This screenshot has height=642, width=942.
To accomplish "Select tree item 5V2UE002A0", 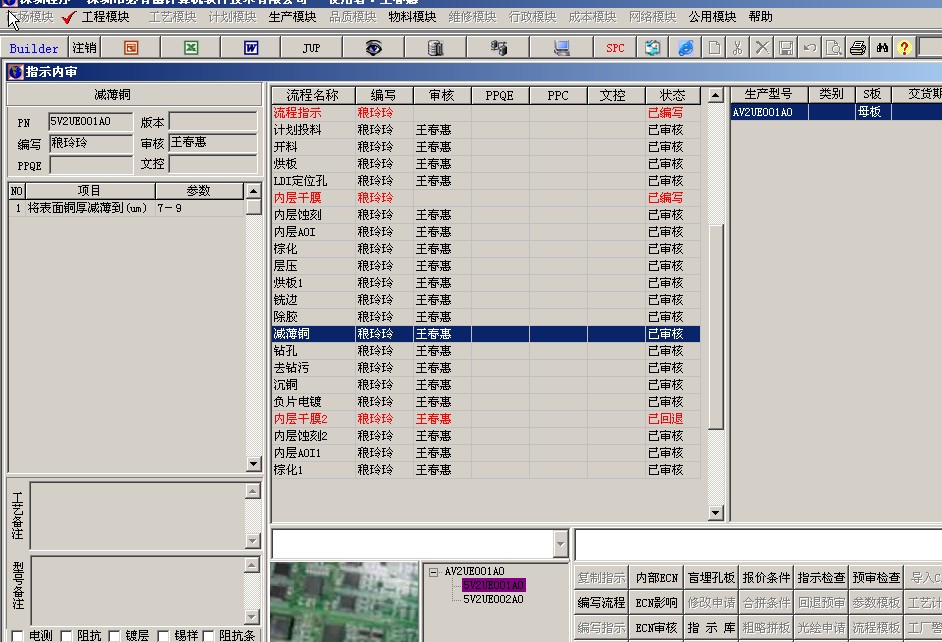I will (x=493, y=599).
